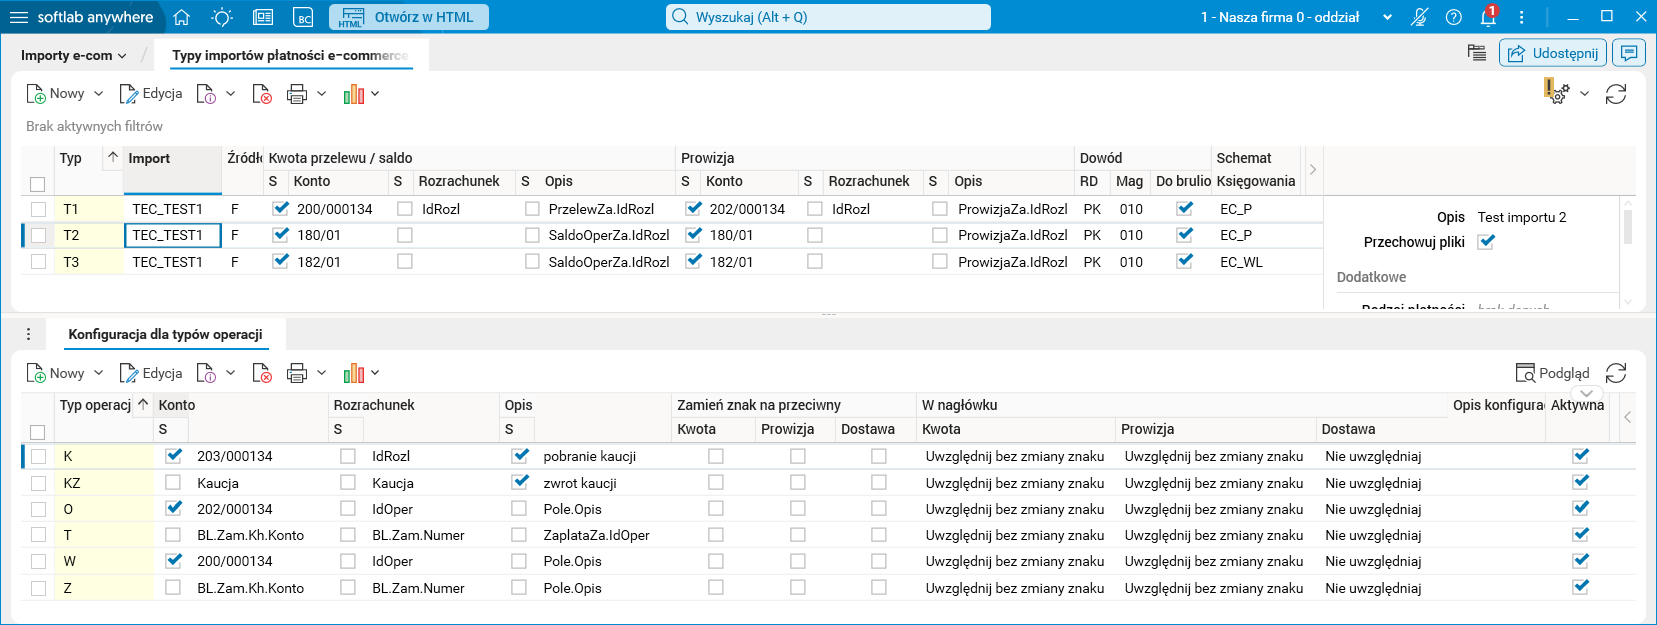Click the BC icon in title bar

click(304, 17)
